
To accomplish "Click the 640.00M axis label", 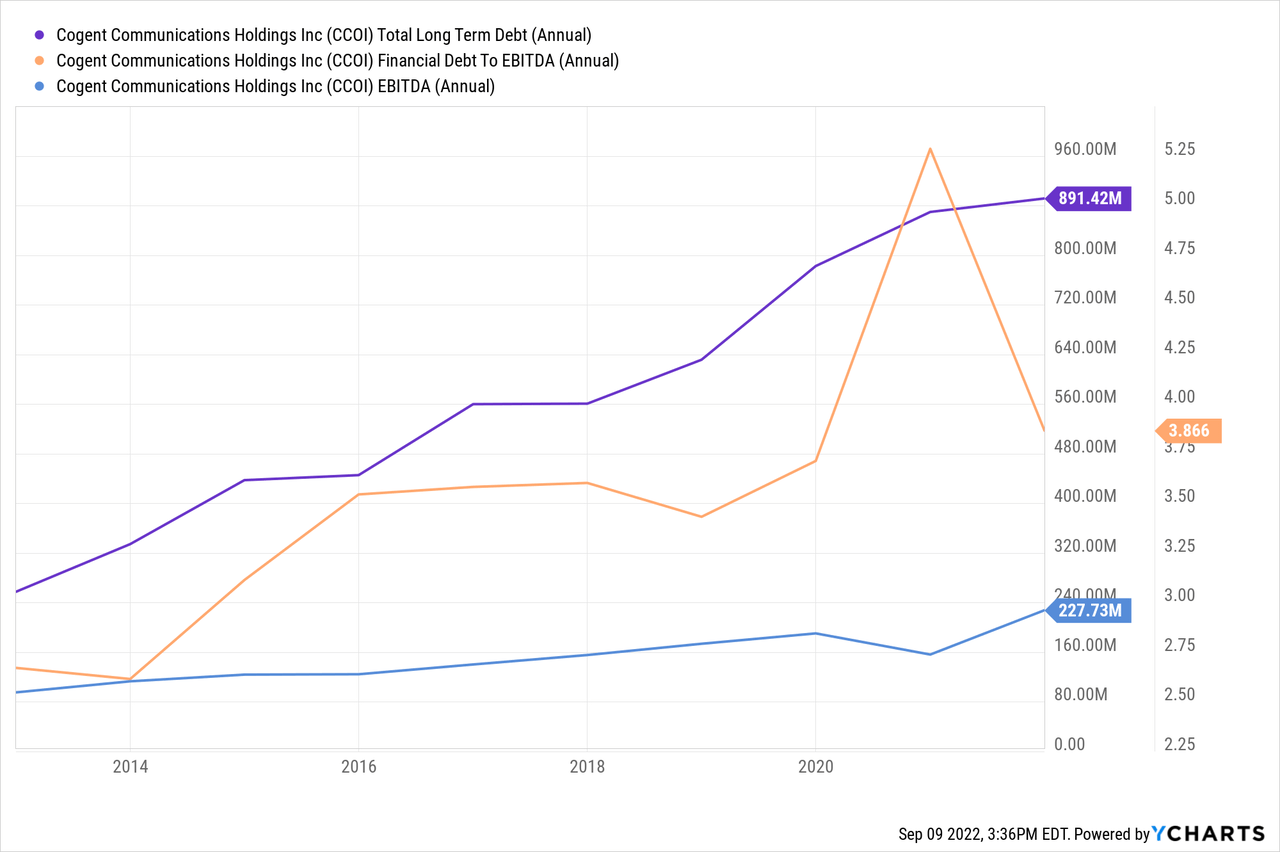I will tap(1086, 347).
